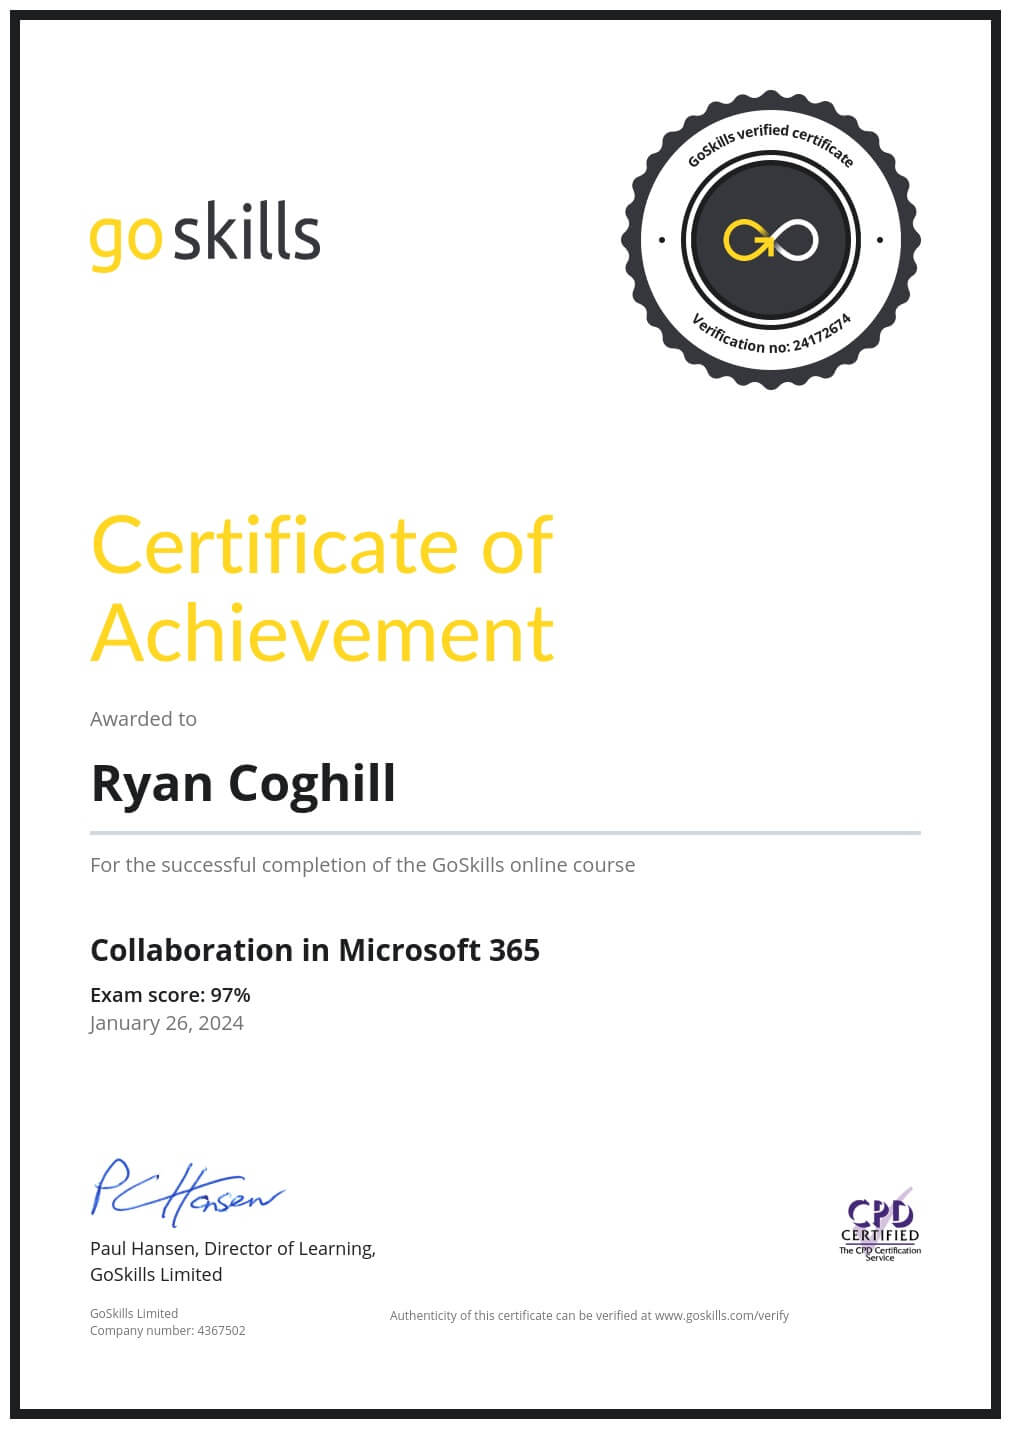Click the date January 26, 2024
Screen dimensions: 1024x1430
coord(167,1023)
